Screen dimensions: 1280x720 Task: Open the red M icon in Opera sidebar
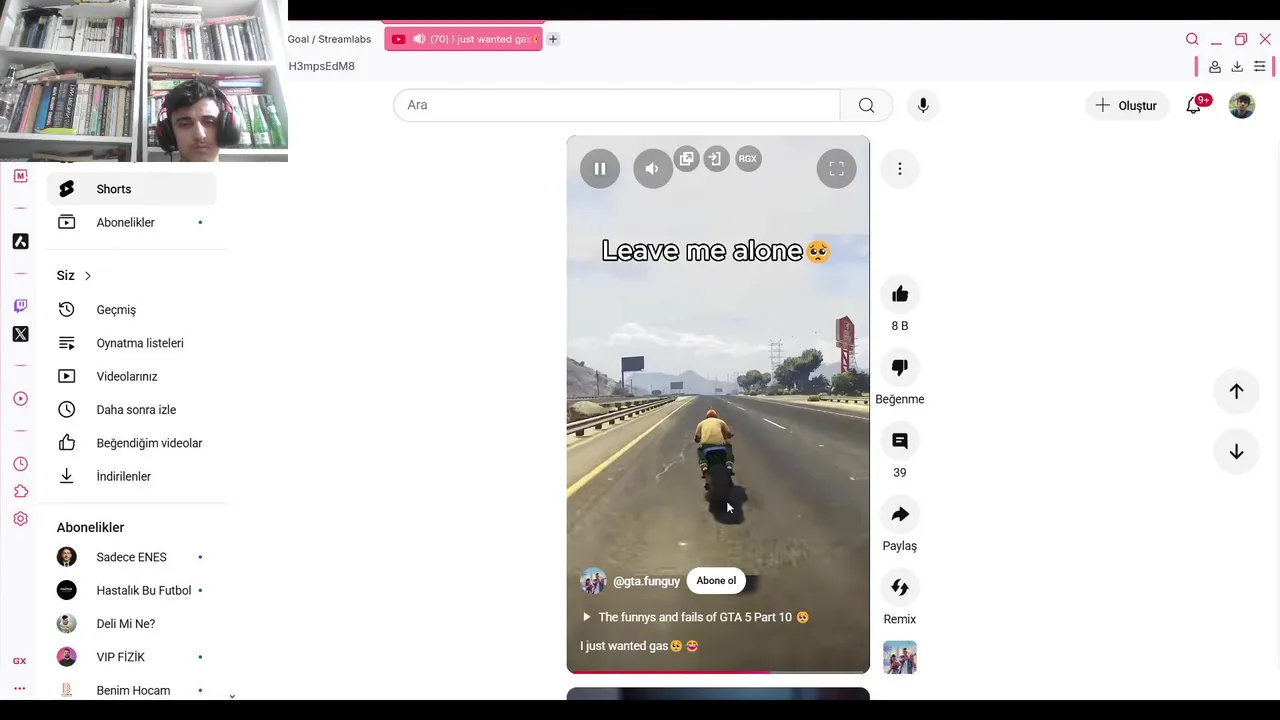[x=20, y=176]
